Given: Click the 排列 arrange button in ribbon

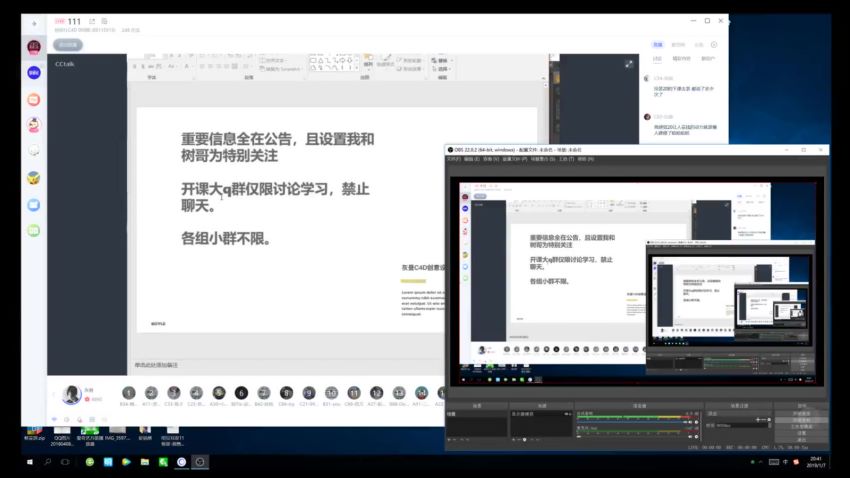Looking at the screenshot, I should click(368, 60).
